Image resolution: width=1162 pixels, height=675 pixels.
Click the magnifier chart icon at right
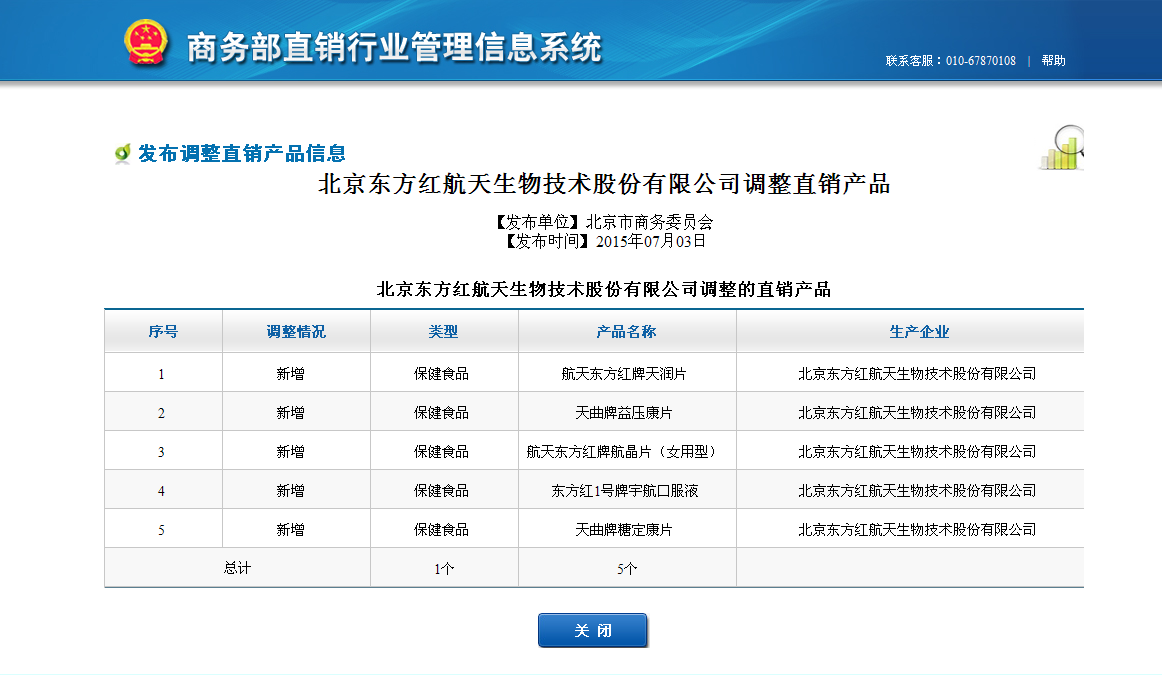(1062, 148)
